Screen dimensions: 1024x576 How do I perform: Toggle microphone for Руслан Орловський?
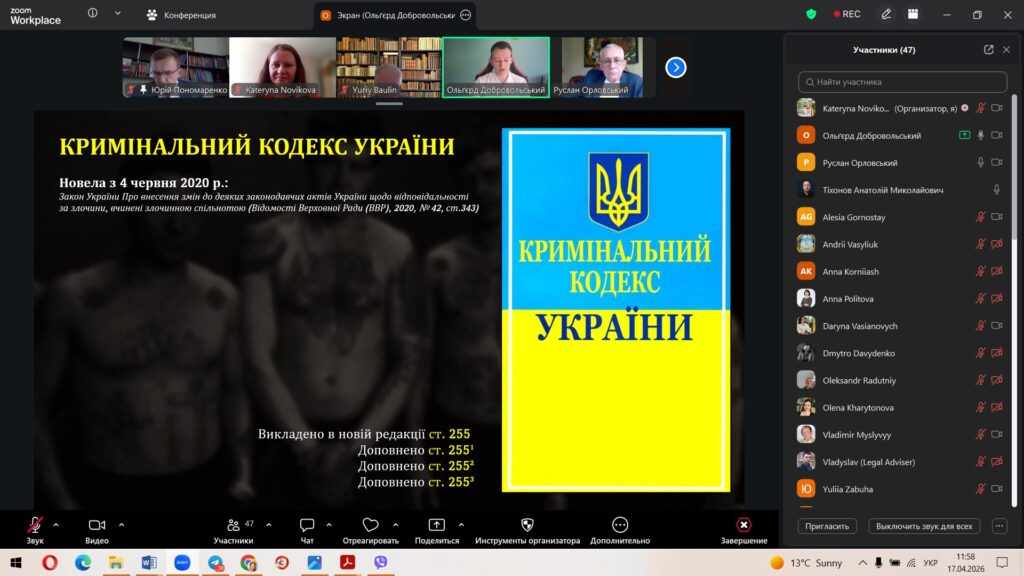pyautogui.click(x=981, y=162)
